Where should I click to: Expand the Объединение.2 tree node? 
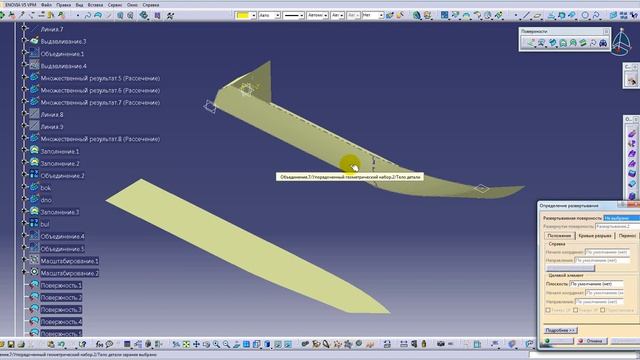24,175
